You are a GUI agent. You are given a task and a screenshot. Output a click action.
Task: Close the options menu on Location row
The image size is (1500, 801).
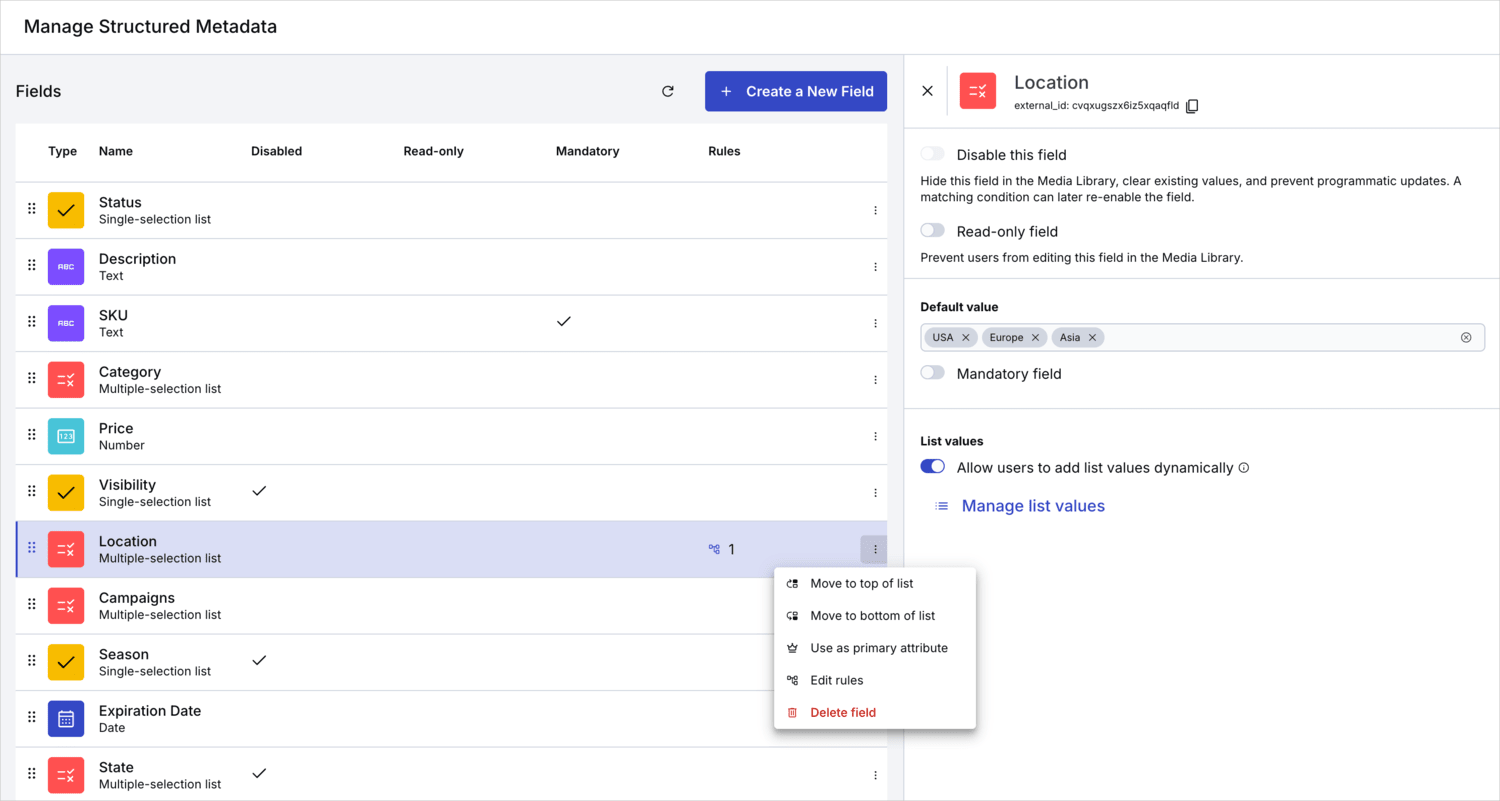tap(874, 549)
